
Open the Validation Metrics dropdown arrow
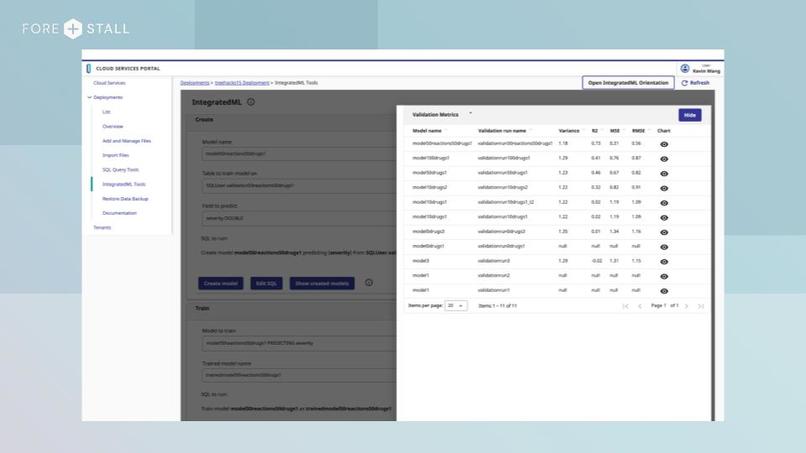tap(470, 114)
